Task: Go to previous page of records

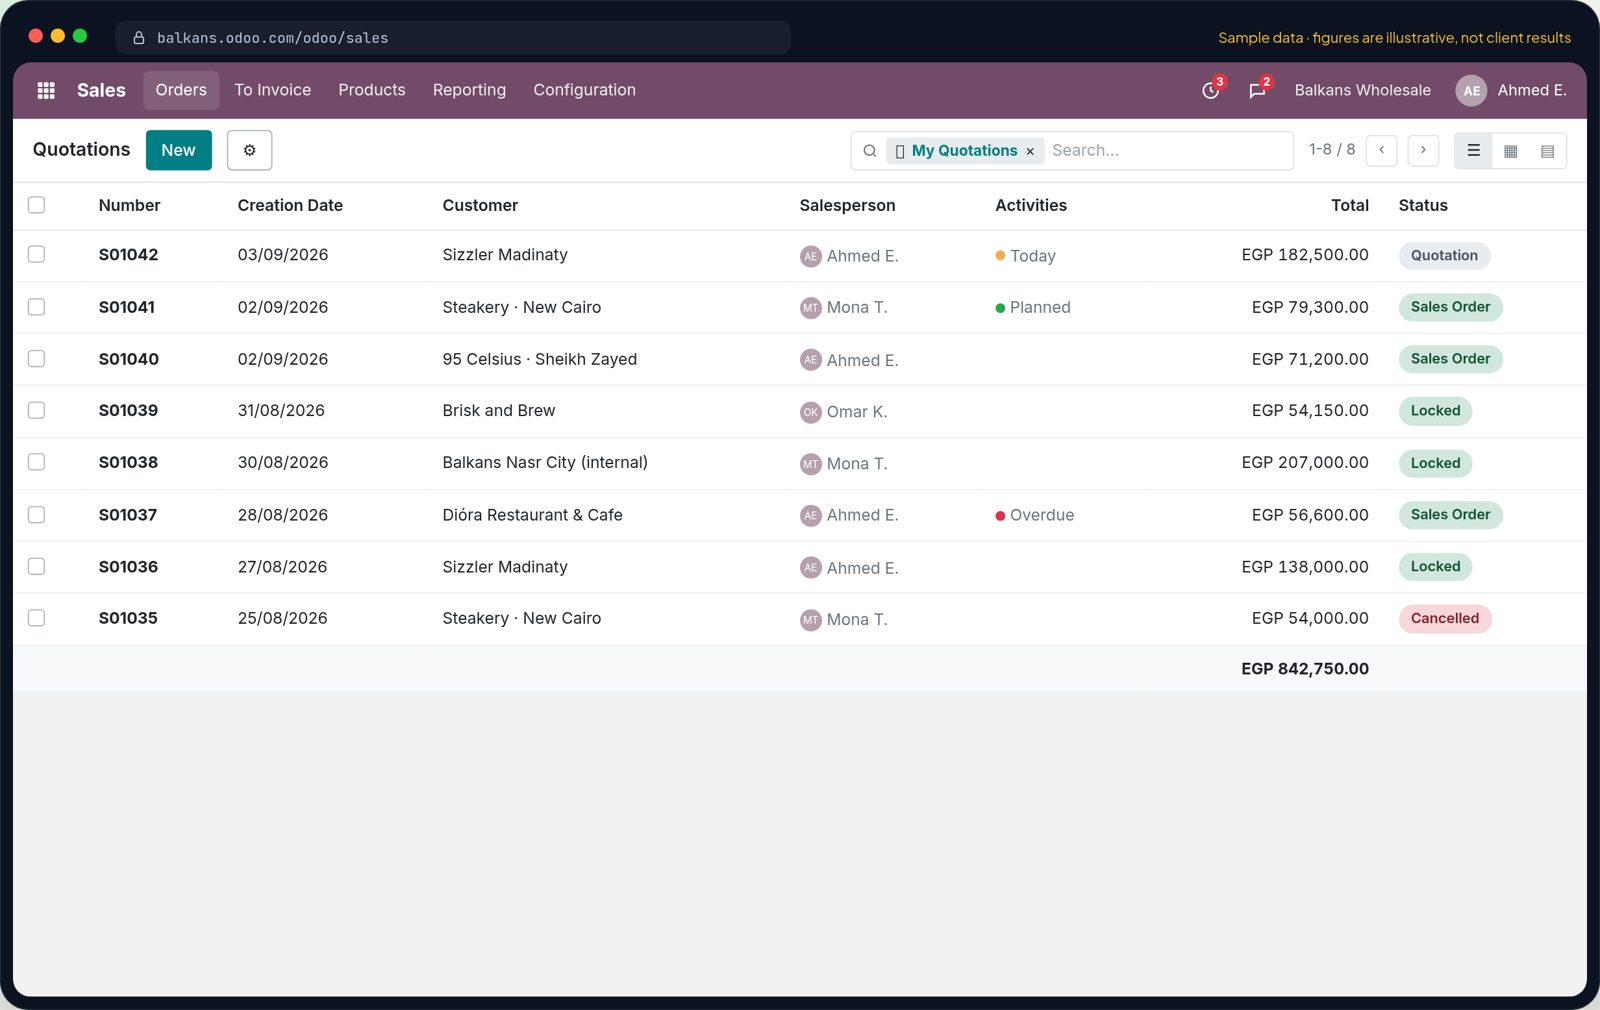Action: pyautogui.click(x=1382, y=150)
